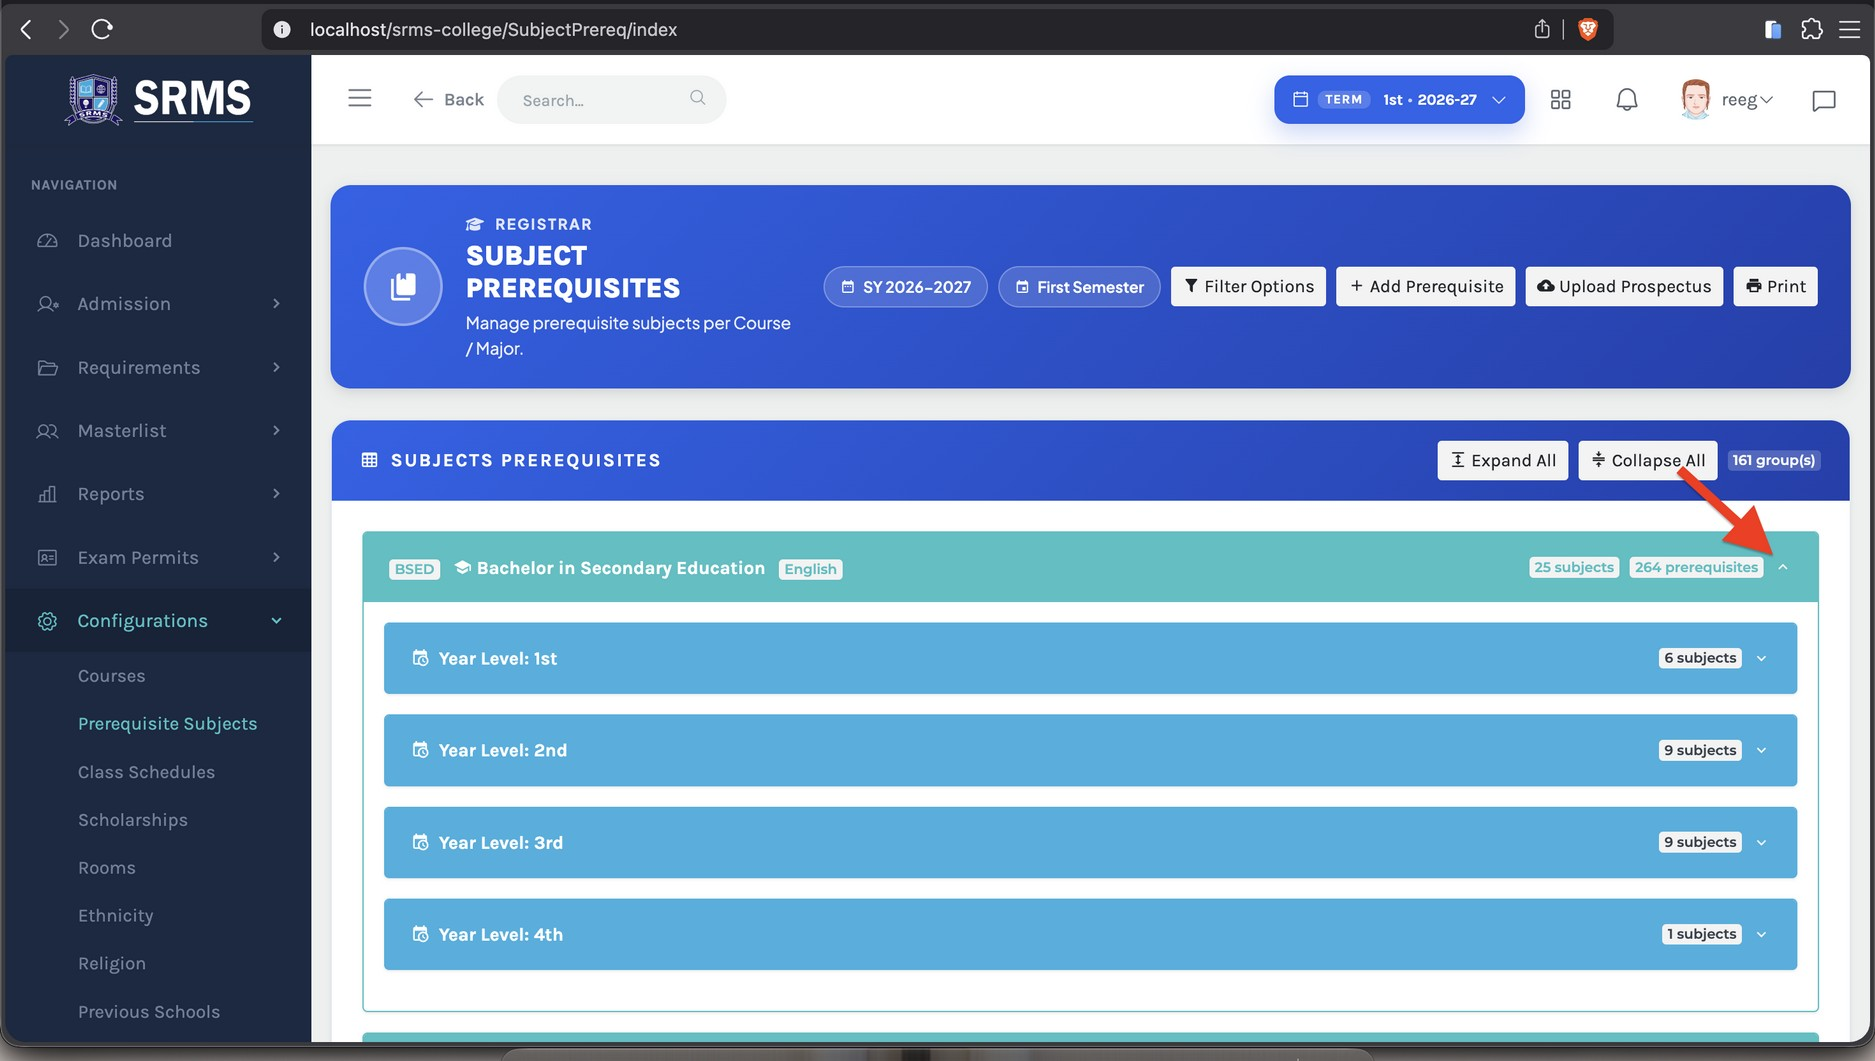Click the Admission person icon
The width and height of the screenshot is (1875, 1061).
[47, 304]
